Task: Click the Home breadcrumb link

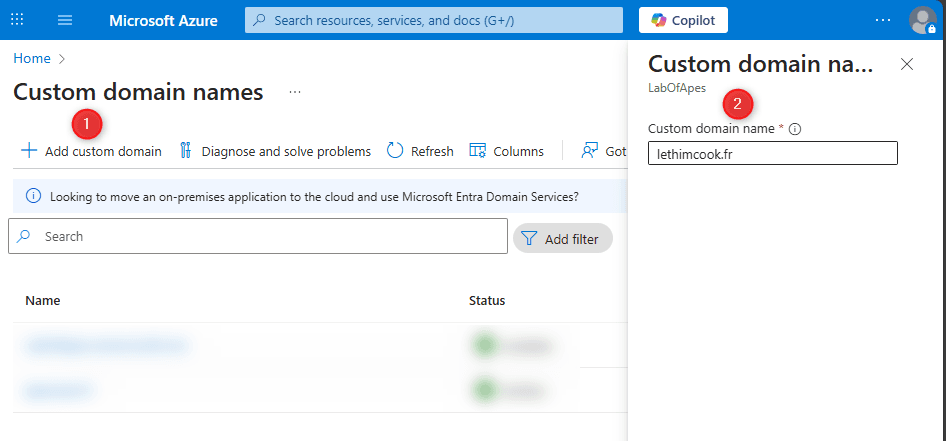Action: (x=31, y=59)
